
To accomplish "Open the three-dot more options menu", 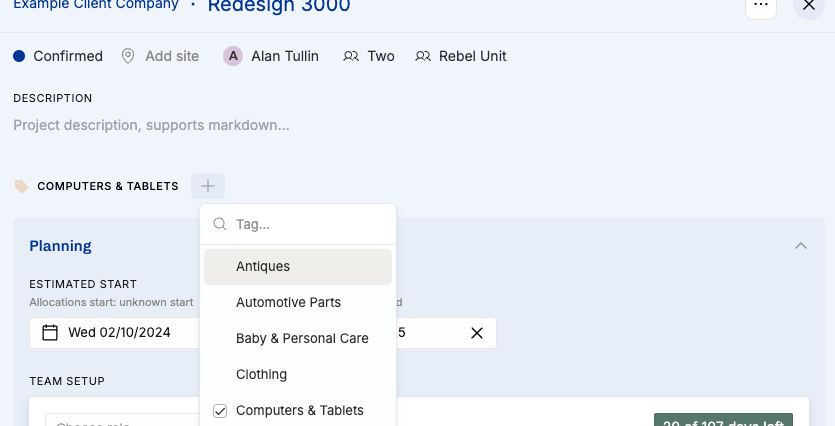I will coord(761,5).
